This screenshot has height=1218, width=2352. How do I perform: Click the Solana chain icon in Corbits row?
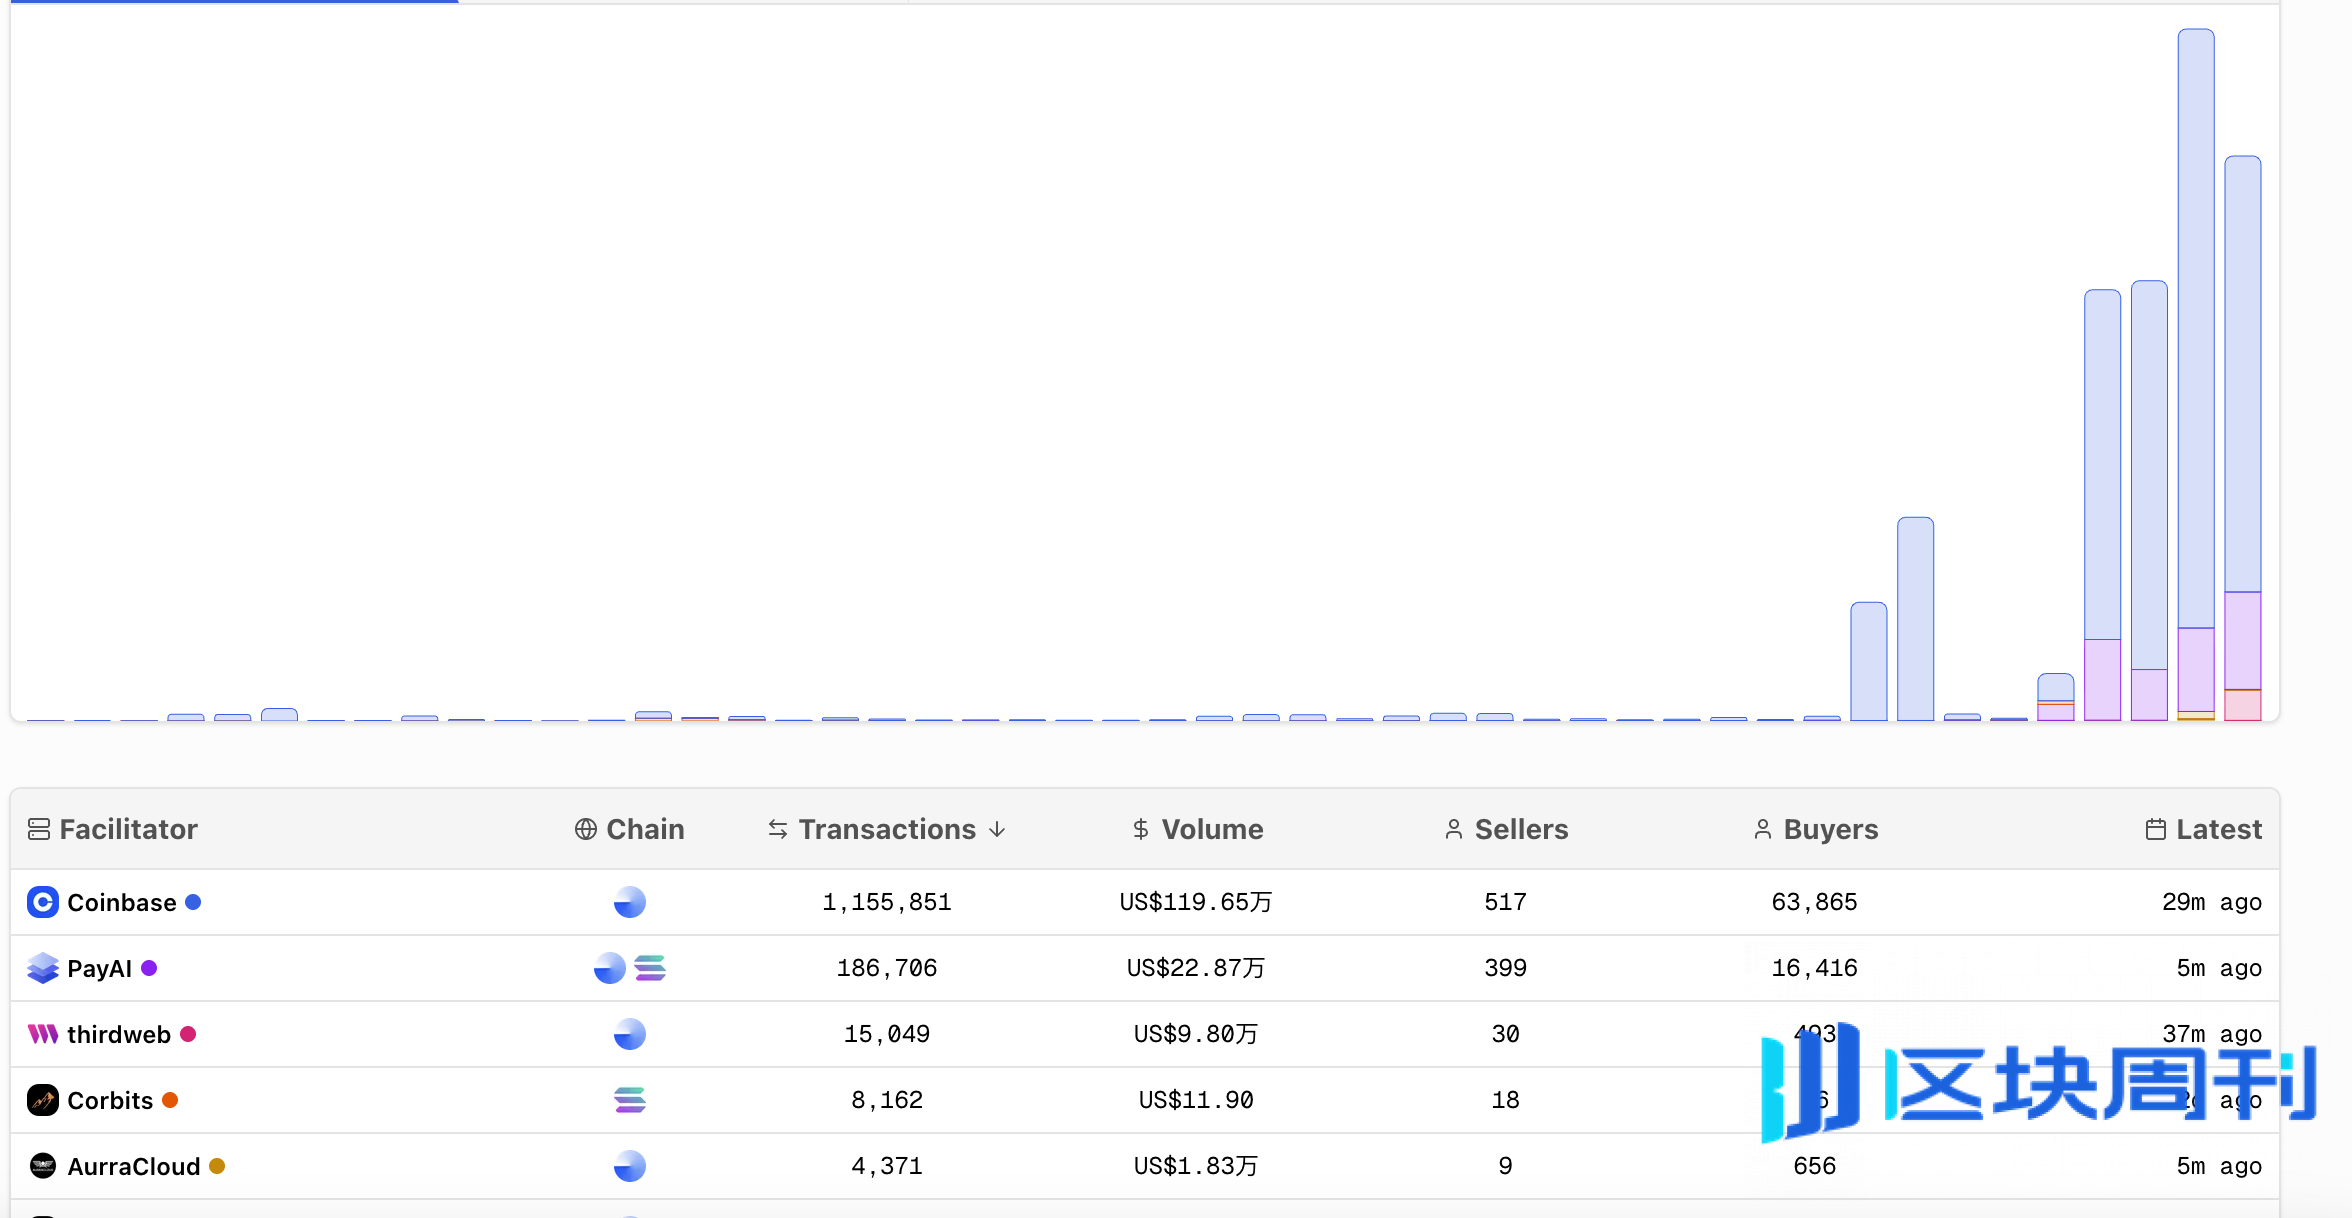click(629, 1100)
